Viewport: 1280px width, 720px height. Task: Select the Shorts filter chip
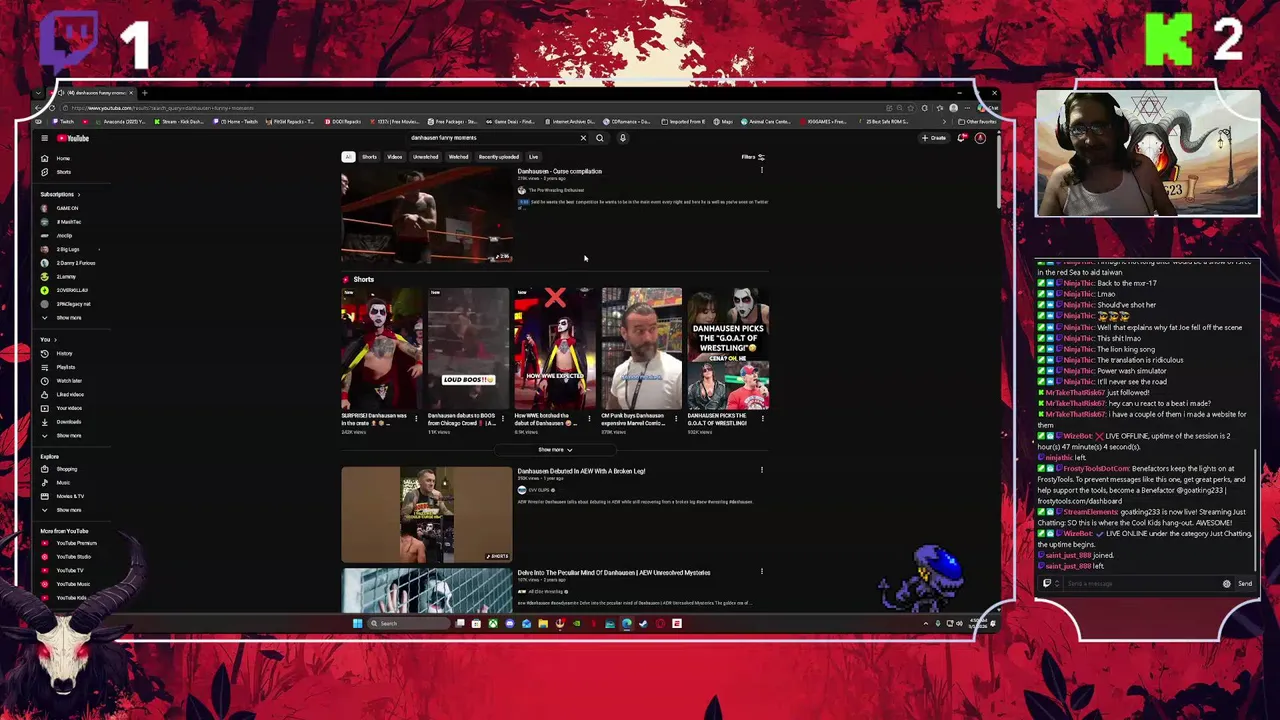(369, 157)
